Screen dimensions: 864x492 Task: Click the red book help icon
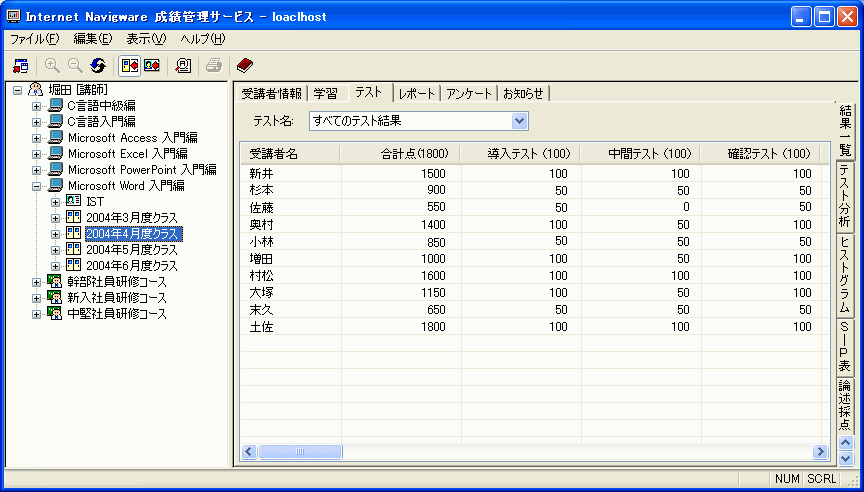click(x=244, y=66)
